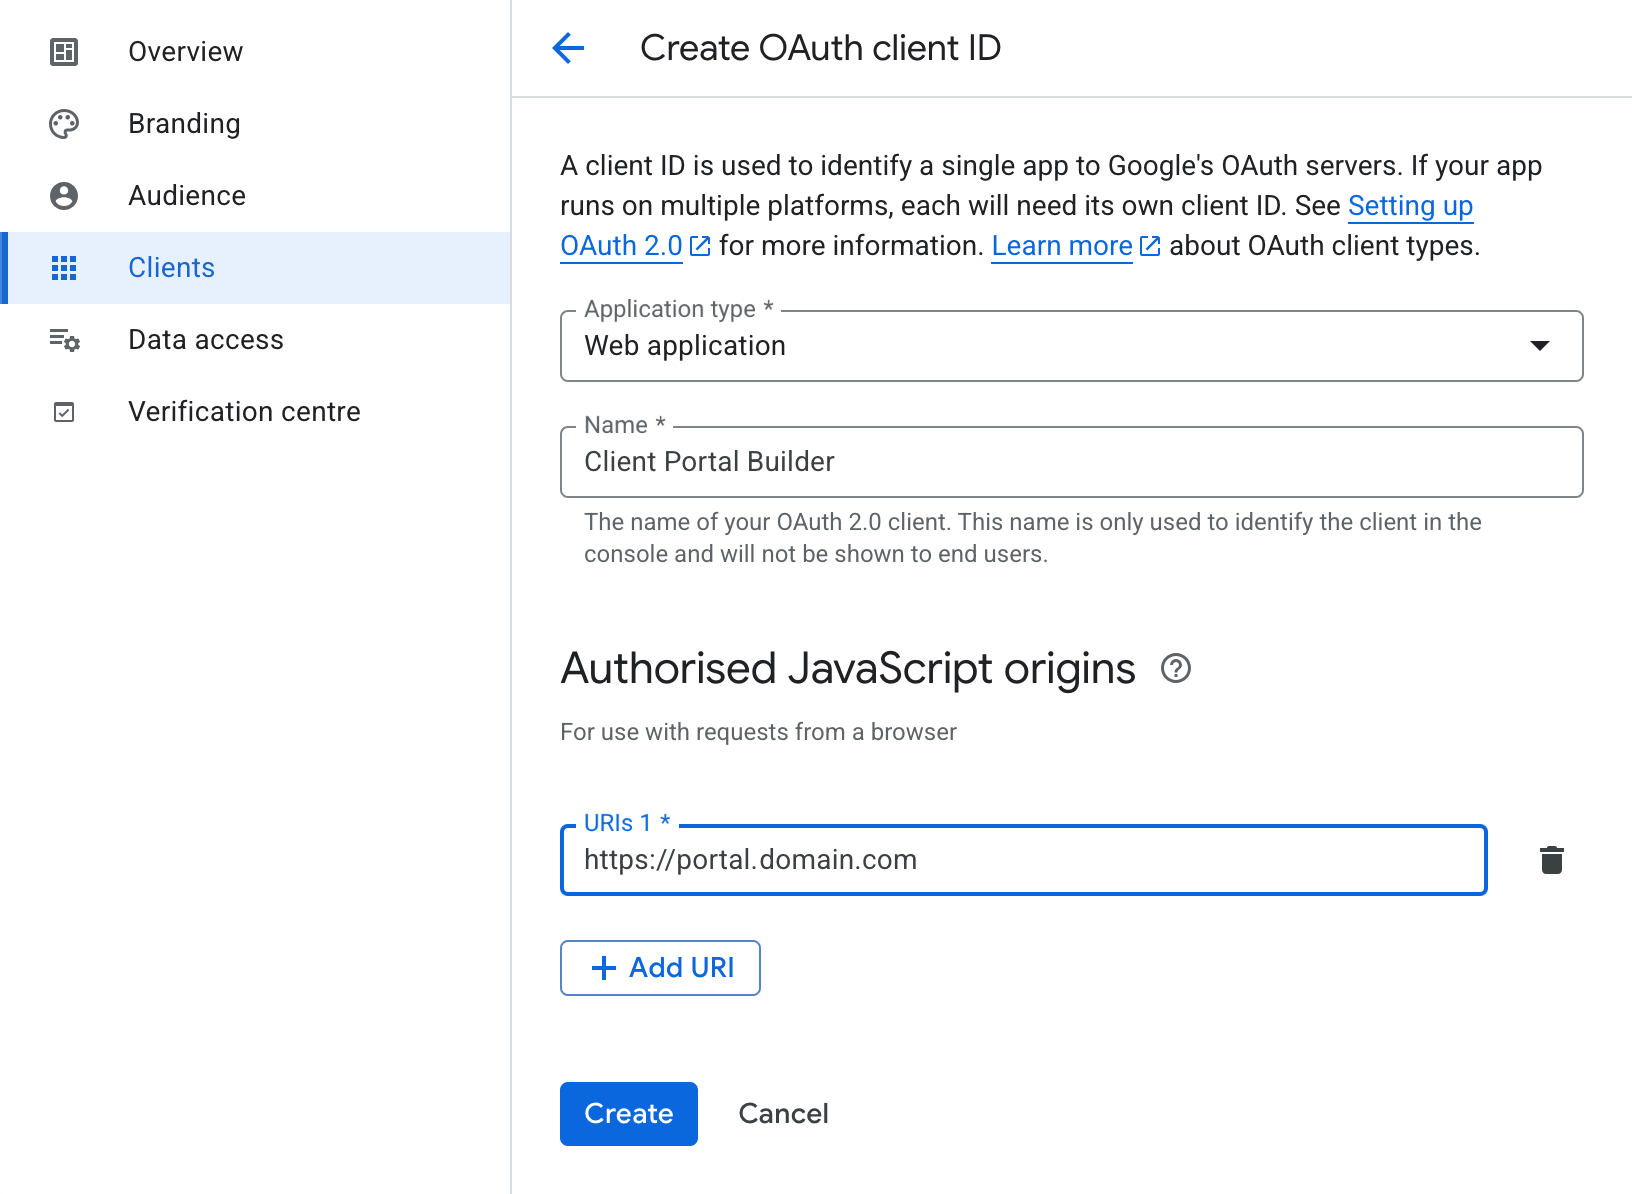Open the Branding menu item
1632x1194 pixels.
coord(184,124)
